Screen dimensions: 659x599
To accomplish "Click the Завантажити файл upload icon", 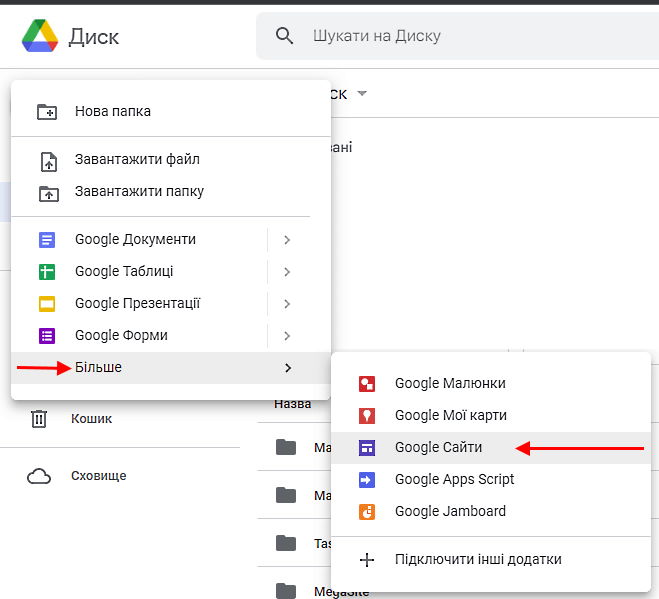I will coord(49,162).
